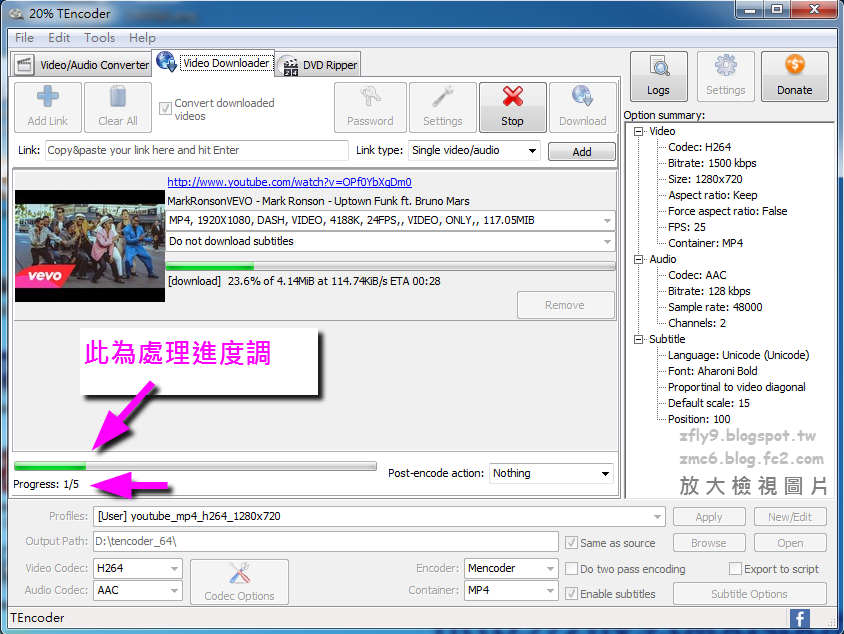Viewport: 844px width, 634px height.
Task: Click the video download progress bar
Action: click(391, 266)
